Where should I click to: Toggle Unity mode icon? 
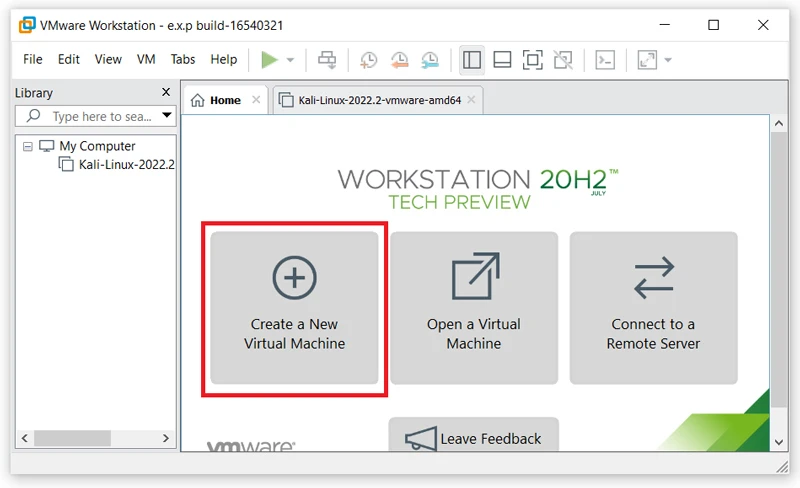tap(563, 60)
